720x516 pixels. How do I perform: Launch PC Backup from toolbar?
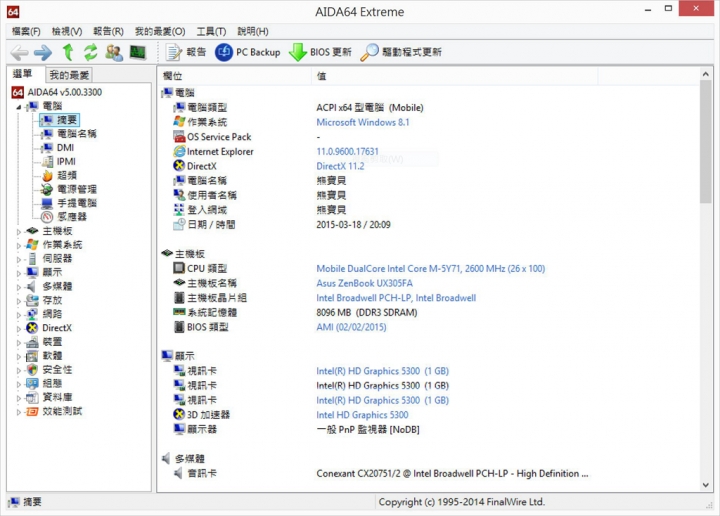tap(248, 52)
